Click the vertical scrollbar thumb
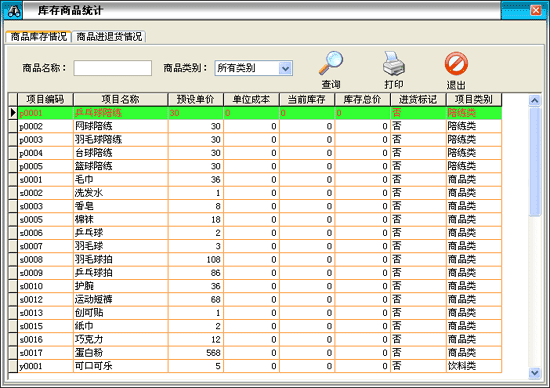This screenshot has width=550, height=388. [535, 162]
